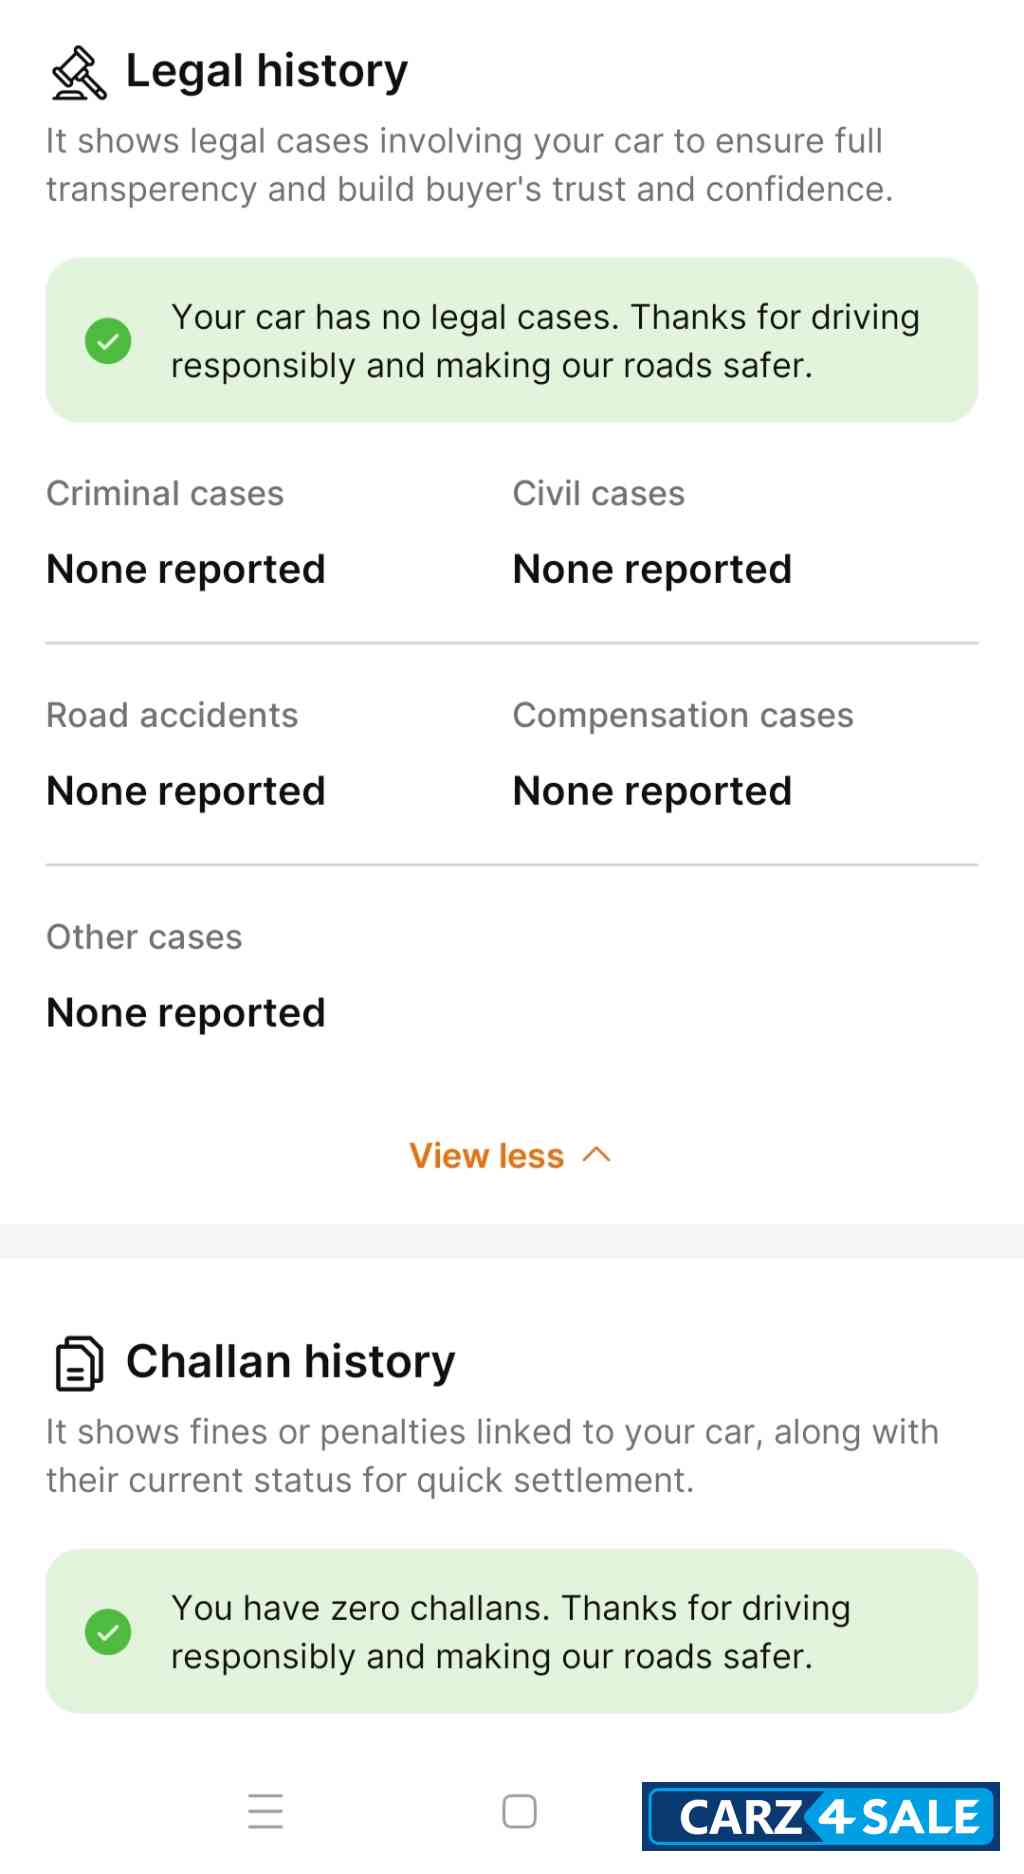The width and height of the screenshot is (1024, 1874).
Task: Click the Legal history gavel icon
Action: (x=78, y=73)
